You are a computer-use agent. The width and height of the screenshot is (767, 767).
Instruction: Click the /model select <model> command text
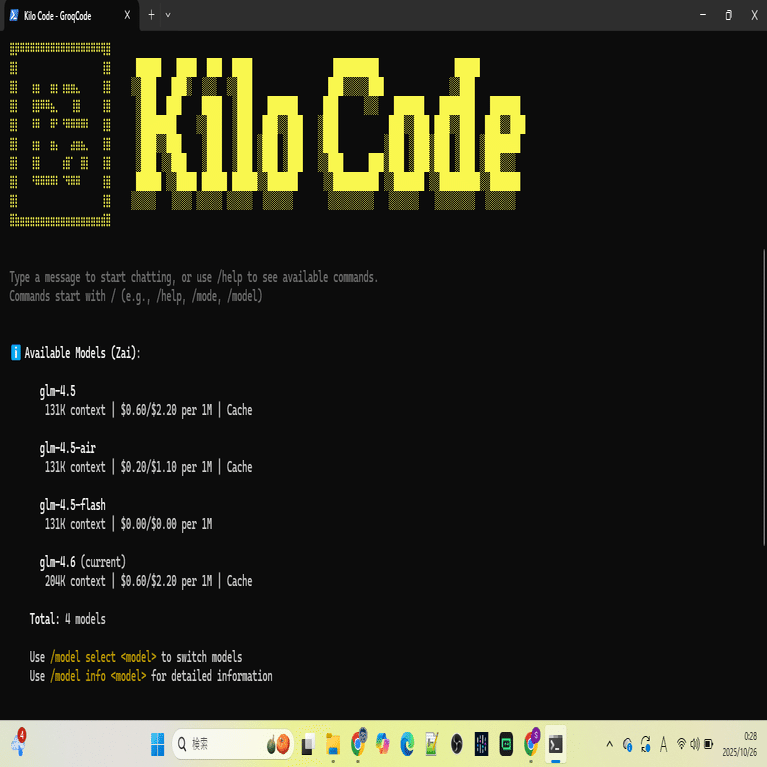tap(103, 657)
